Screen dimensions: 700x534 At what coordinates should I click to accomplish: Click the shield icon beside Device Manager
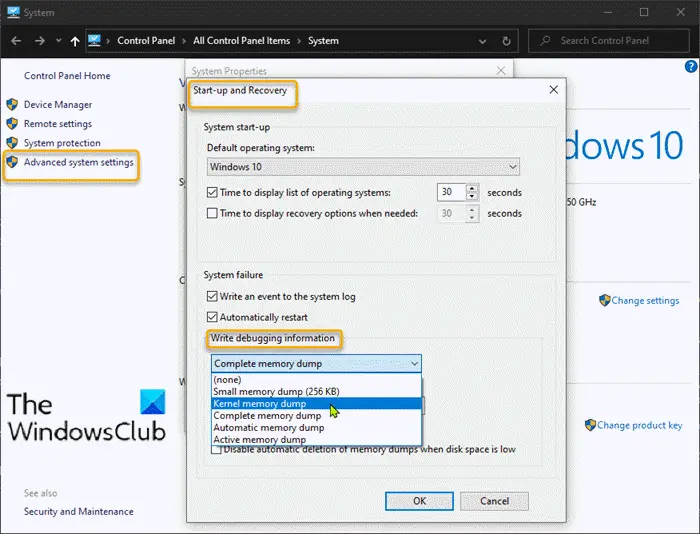click(12, 104)
